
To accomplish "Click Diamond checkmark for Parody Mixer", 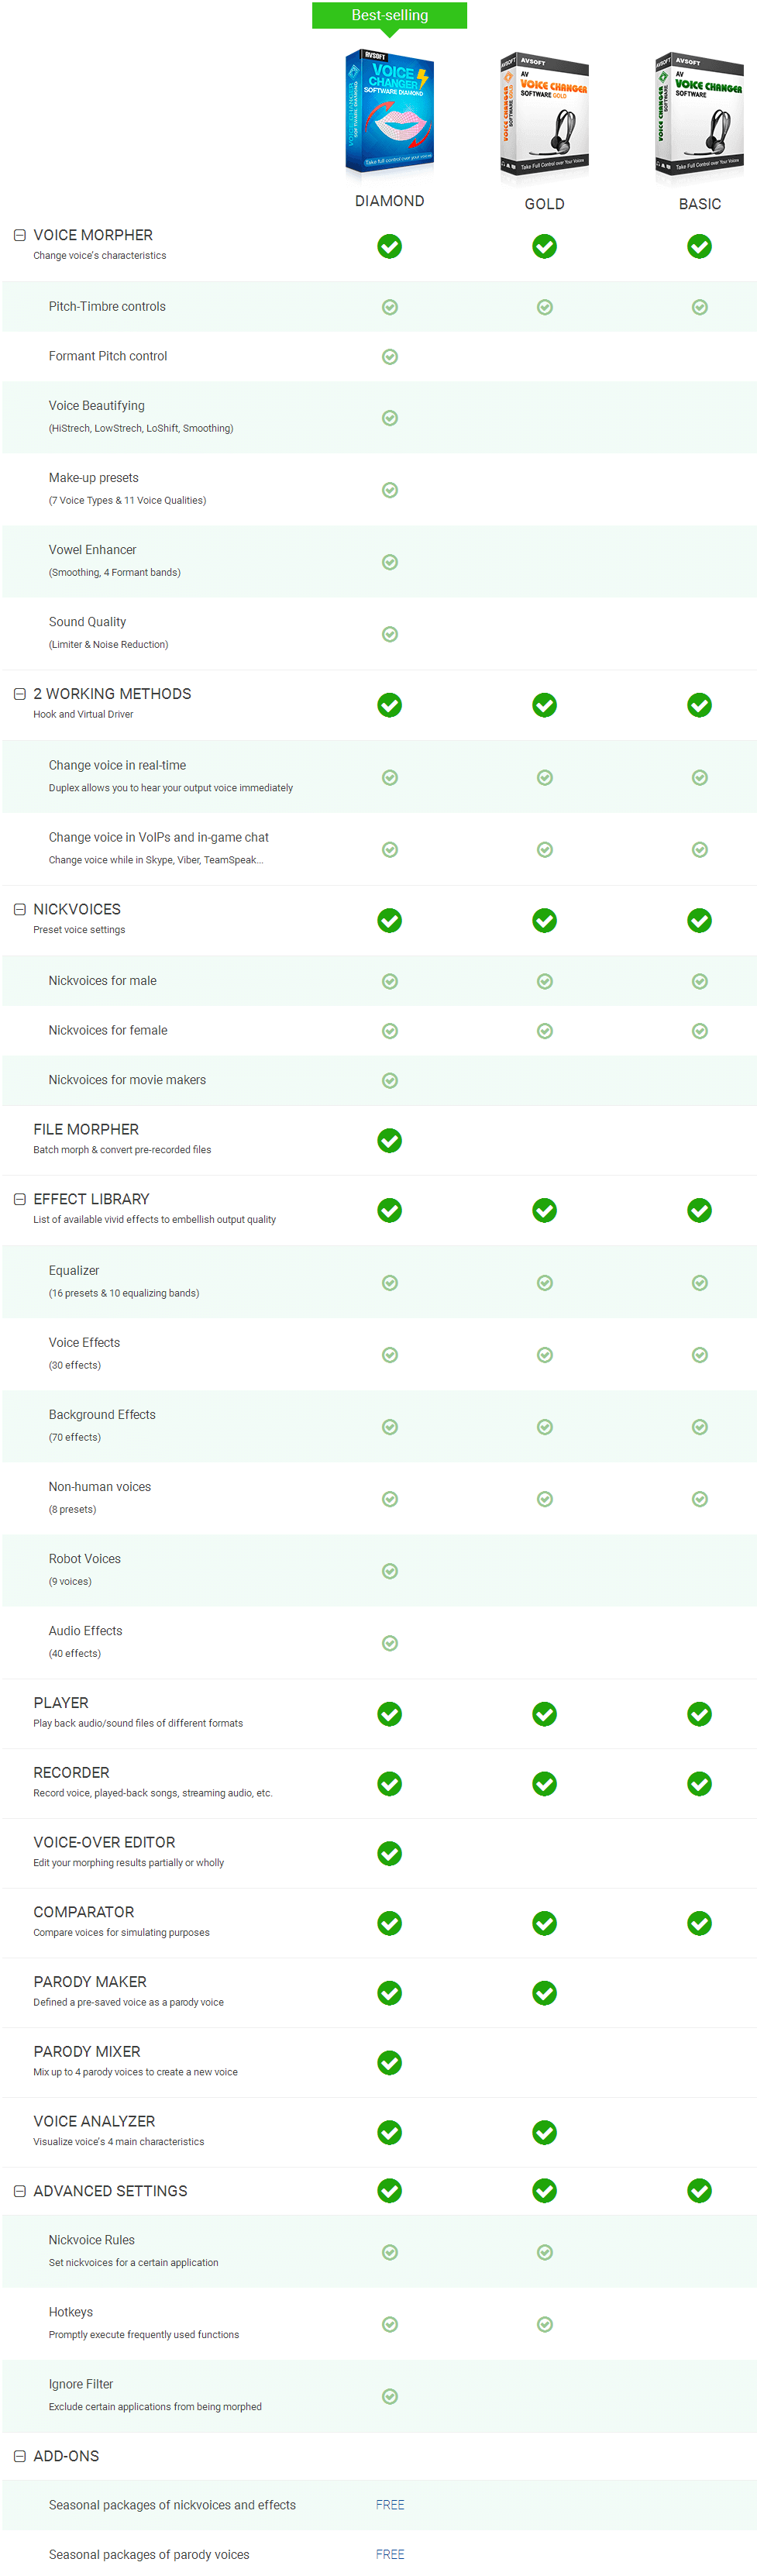I will pos(390,2062).
